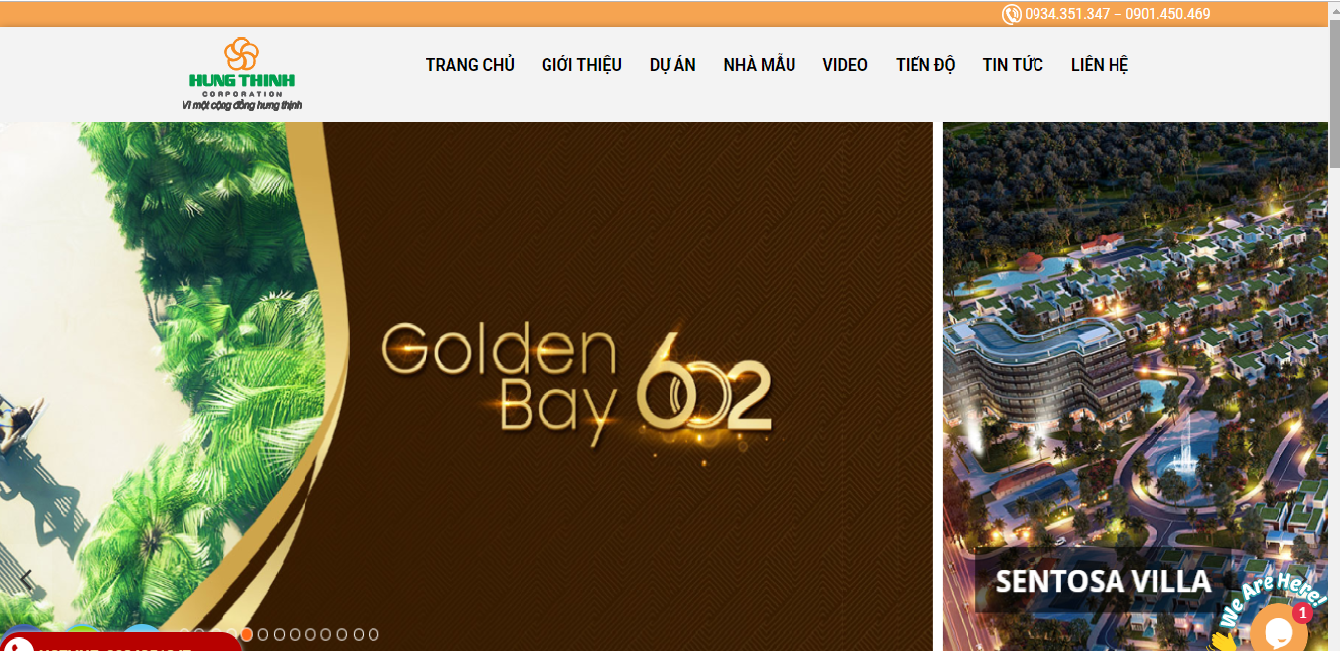Click the red chat notification badge
1340x651 pixels.
1302,613
